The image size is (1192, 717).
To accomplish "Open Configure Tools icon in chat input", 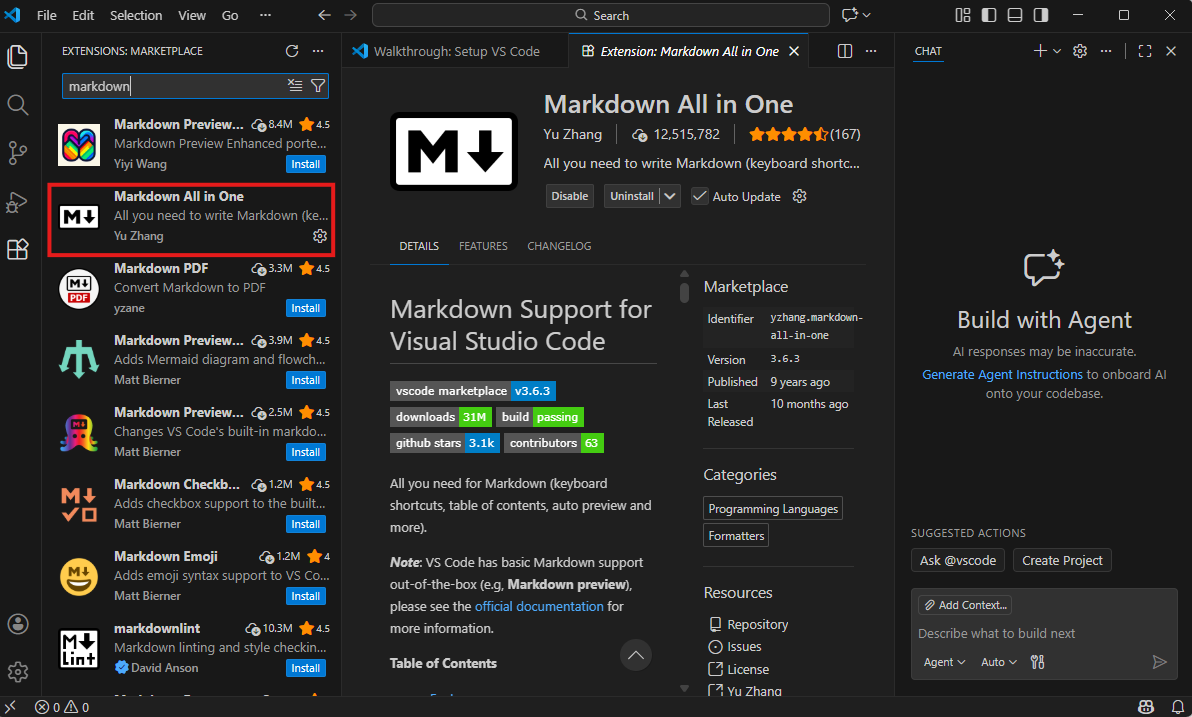I will (1038, 662).
